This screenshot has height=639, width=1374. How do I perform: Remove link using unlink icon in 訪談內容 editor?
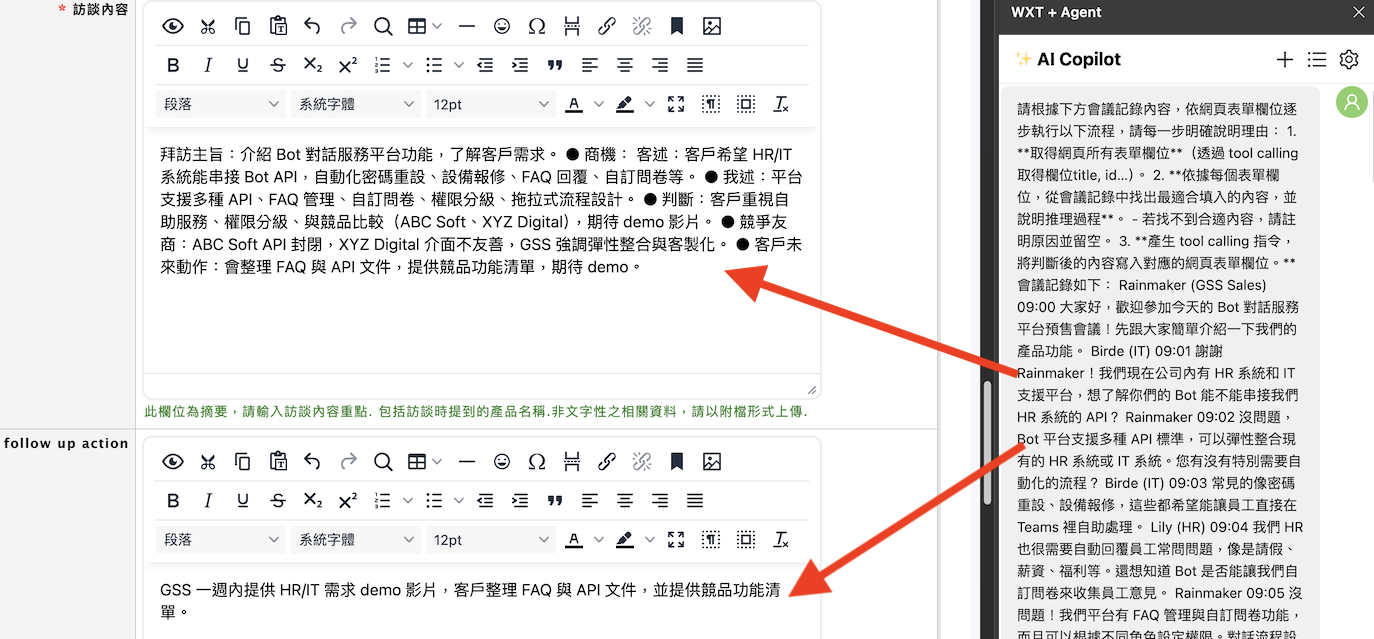tap(642, 27)
